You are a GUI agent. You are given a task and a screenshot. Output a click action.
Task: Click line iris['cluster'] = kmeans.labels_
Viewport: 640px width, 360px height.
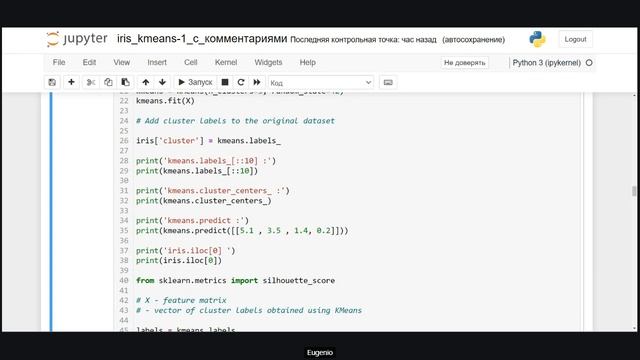[x=208, y=141]
